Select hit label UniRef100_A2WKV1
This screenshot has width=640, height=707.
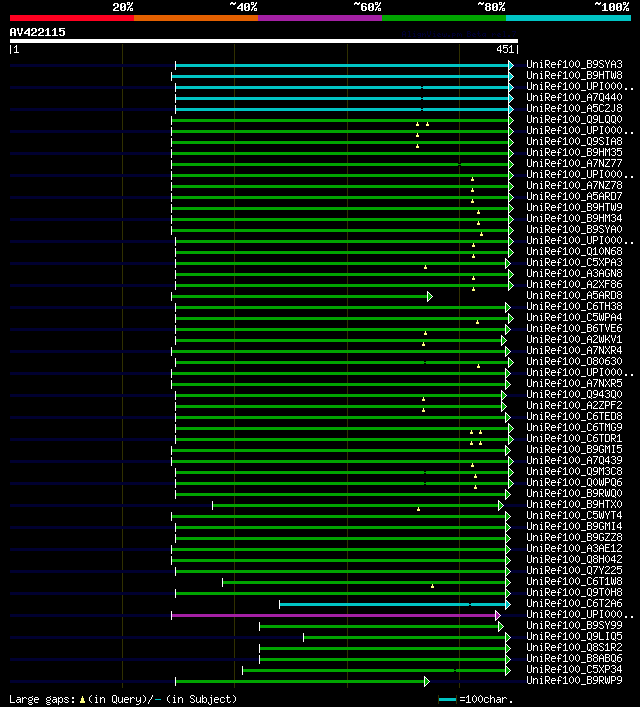574,340
